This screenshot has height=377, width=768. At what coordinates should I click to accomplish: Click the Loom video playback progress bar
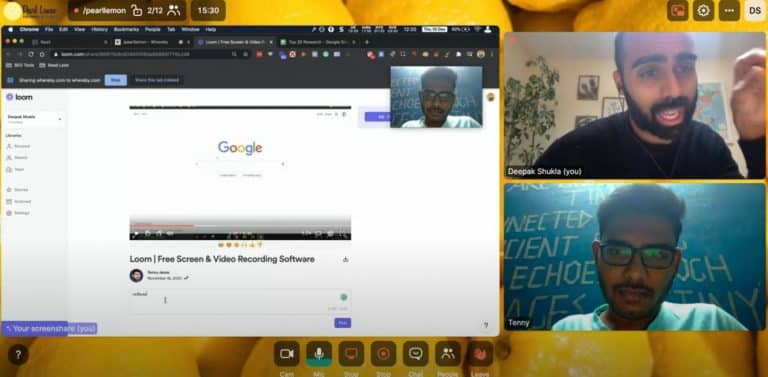(x=240, y=226)
